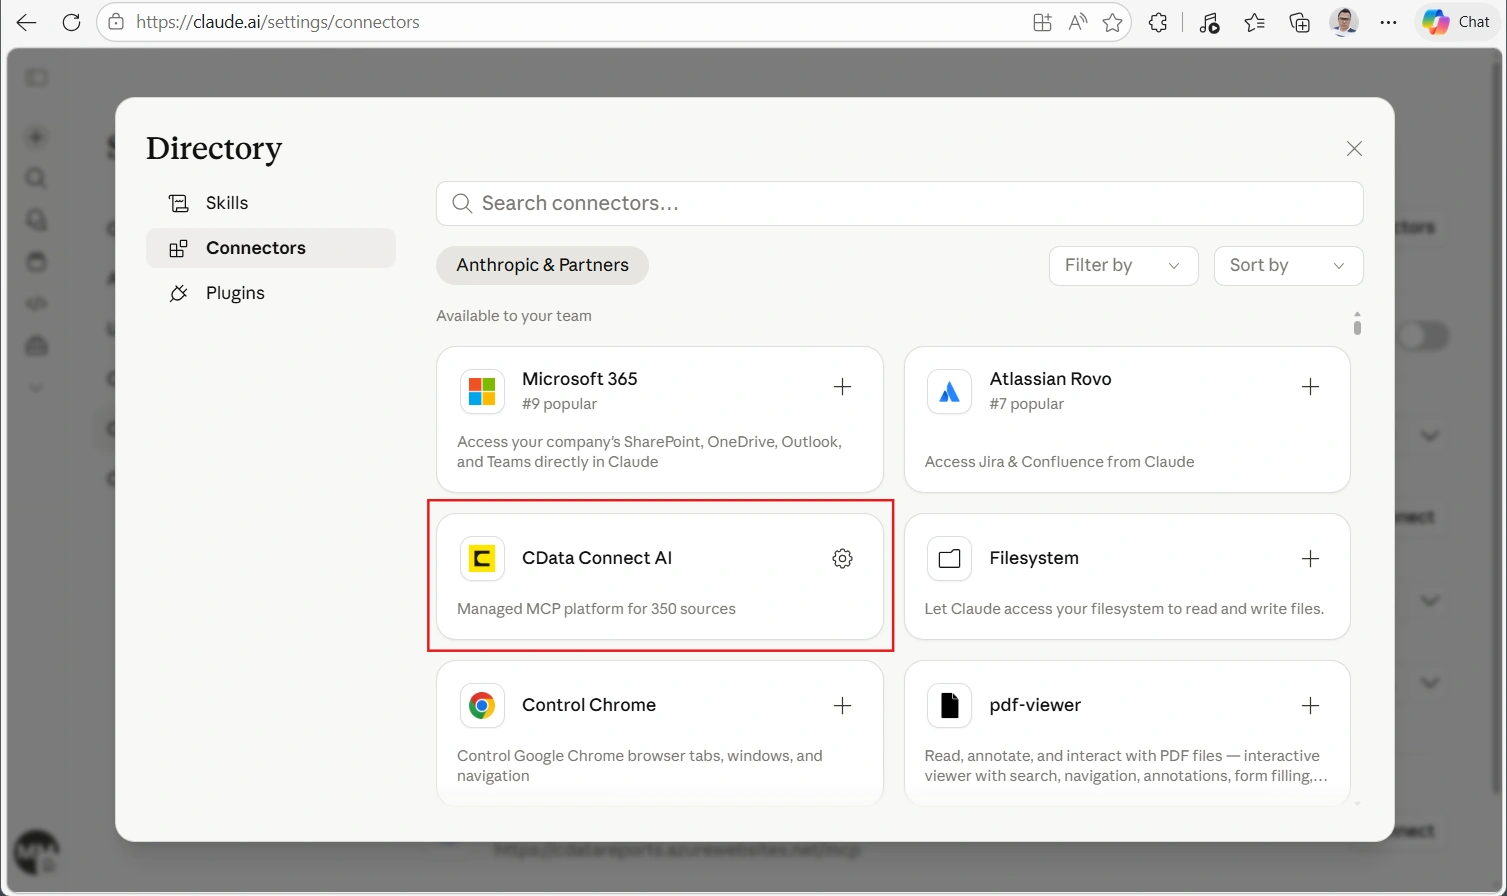Viewport: 1507px width, 896px height.
Task: Select the Anthropic & Partners filter chip
Action: 542,265
